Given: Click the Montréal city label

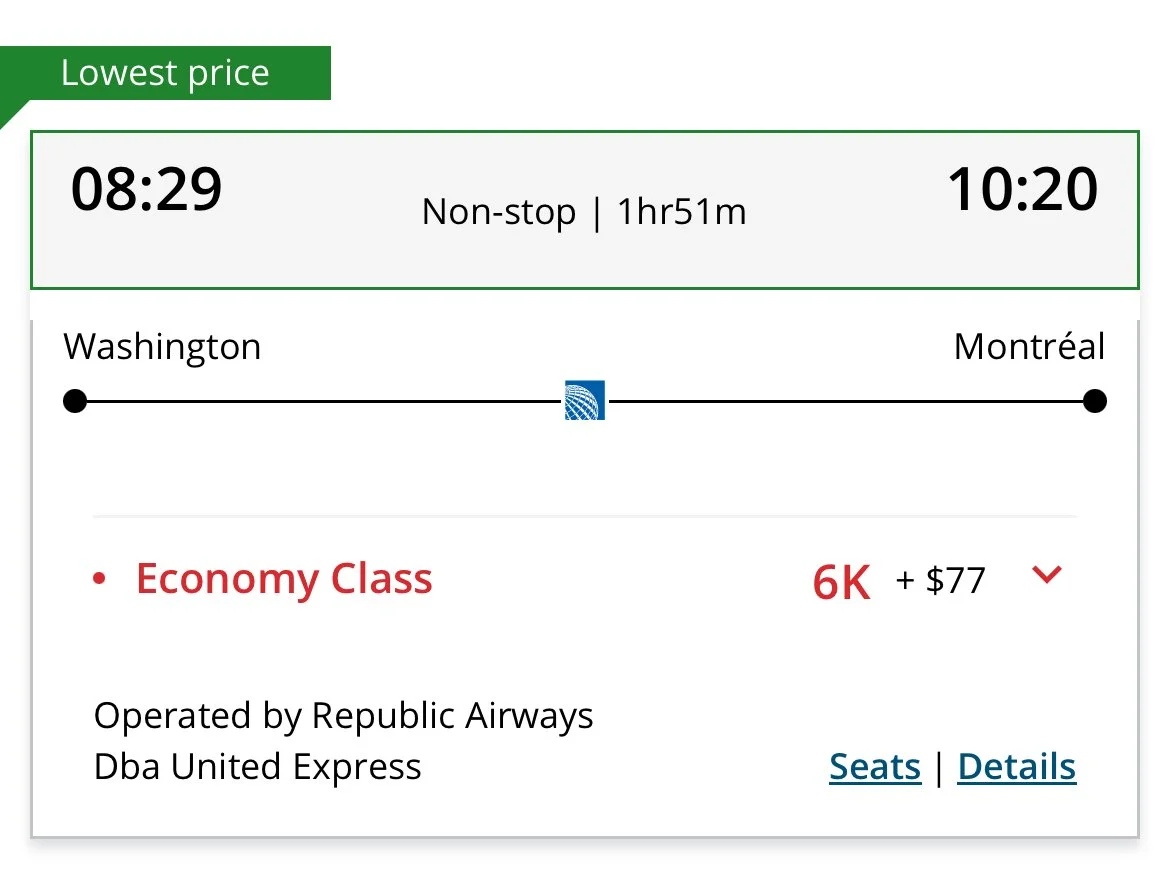Looking at the screenshot, I should (x=1029, y=347).
